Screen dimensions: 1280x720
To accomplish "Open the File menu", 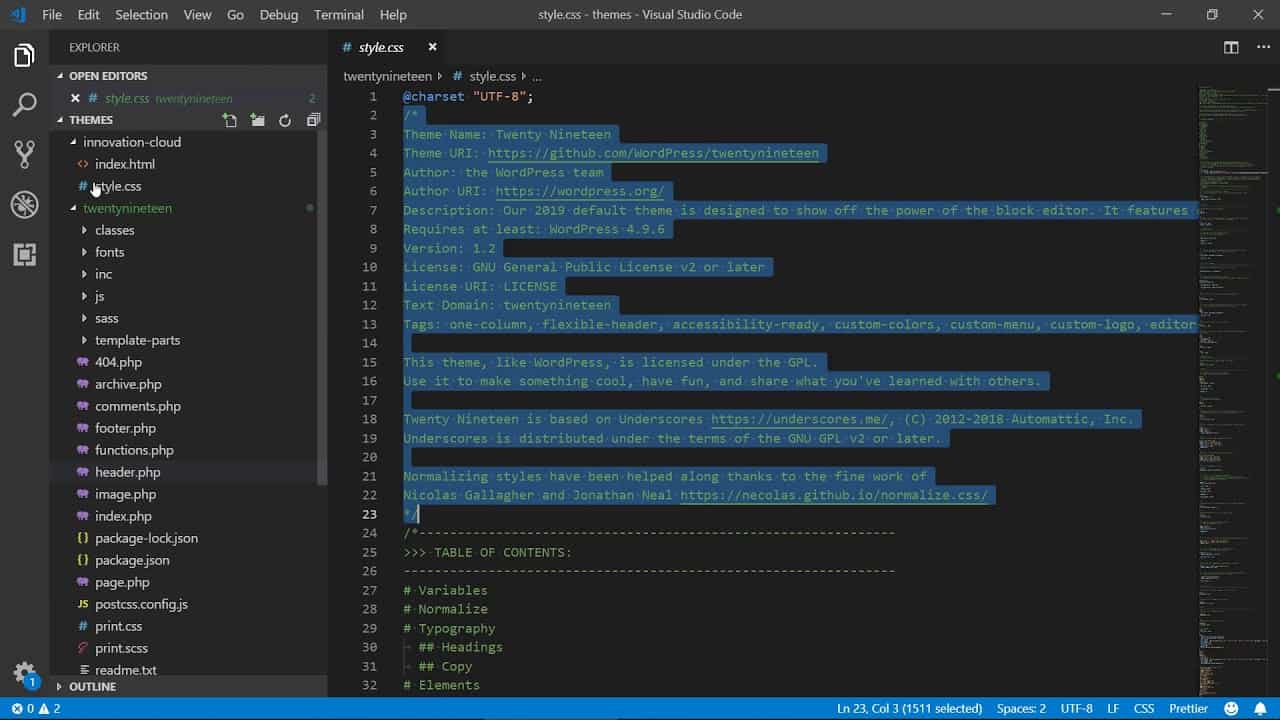I will click(x=52, y=15).
